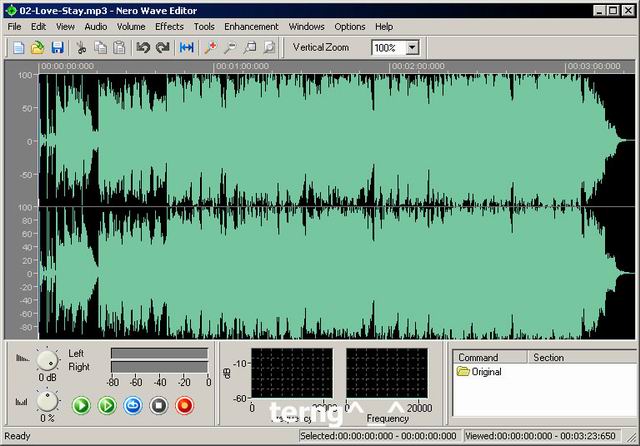Click the small bars icon beside 0 % knob
The height and width of the screenshot is (446, 640).
click(21, 402)
